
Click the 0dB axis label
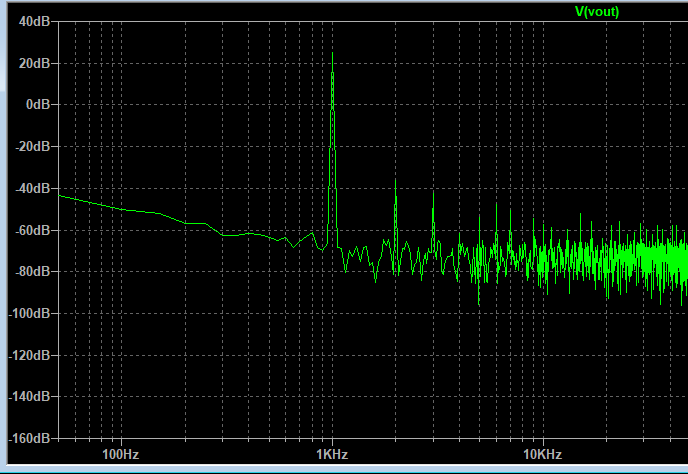coord(38,104)
